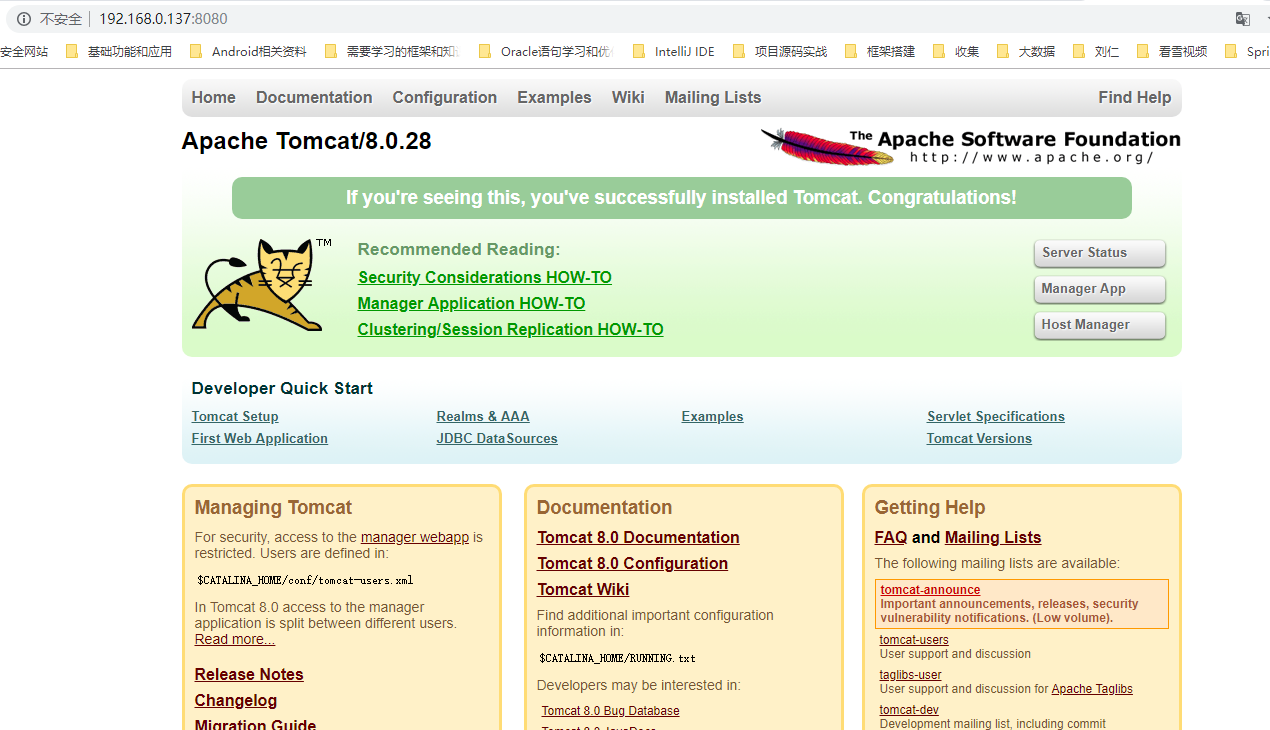Expand the 项目源码实战 bookmark folder
The width and height of the screenshot is (1270, 730).
[780, 51]
